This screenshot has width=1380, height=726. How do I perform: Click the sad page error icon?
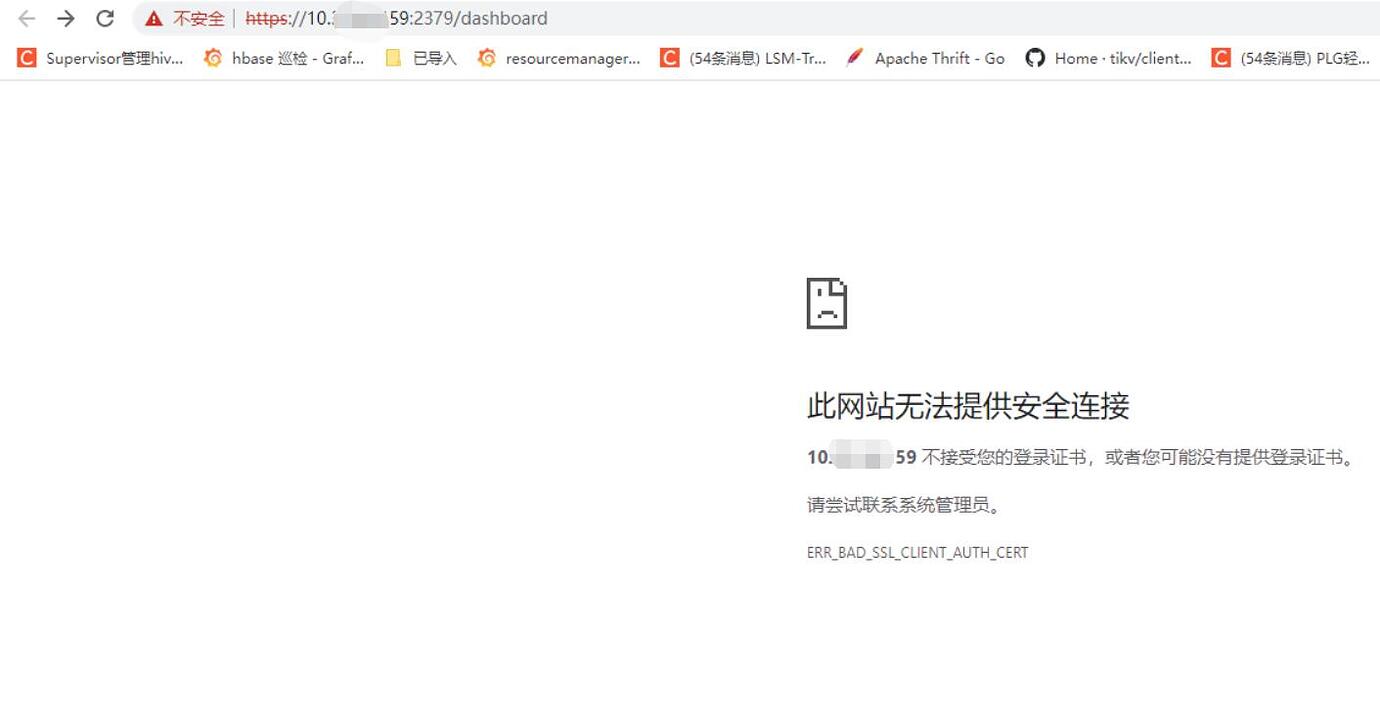tap(827, 303)
